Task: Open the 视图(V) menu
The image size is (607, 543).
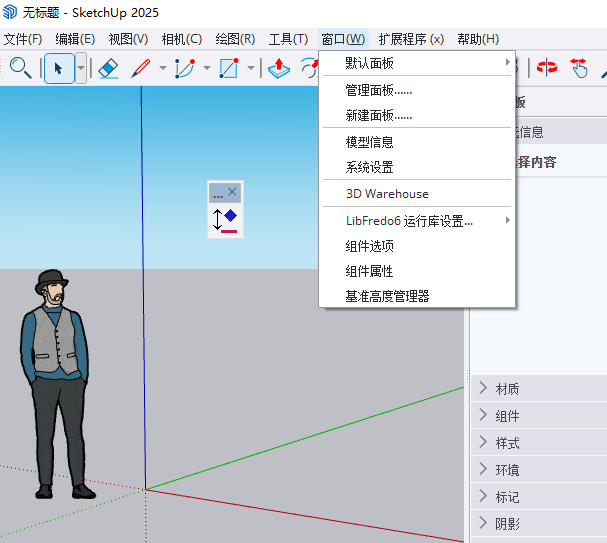Action: [128, 39]
